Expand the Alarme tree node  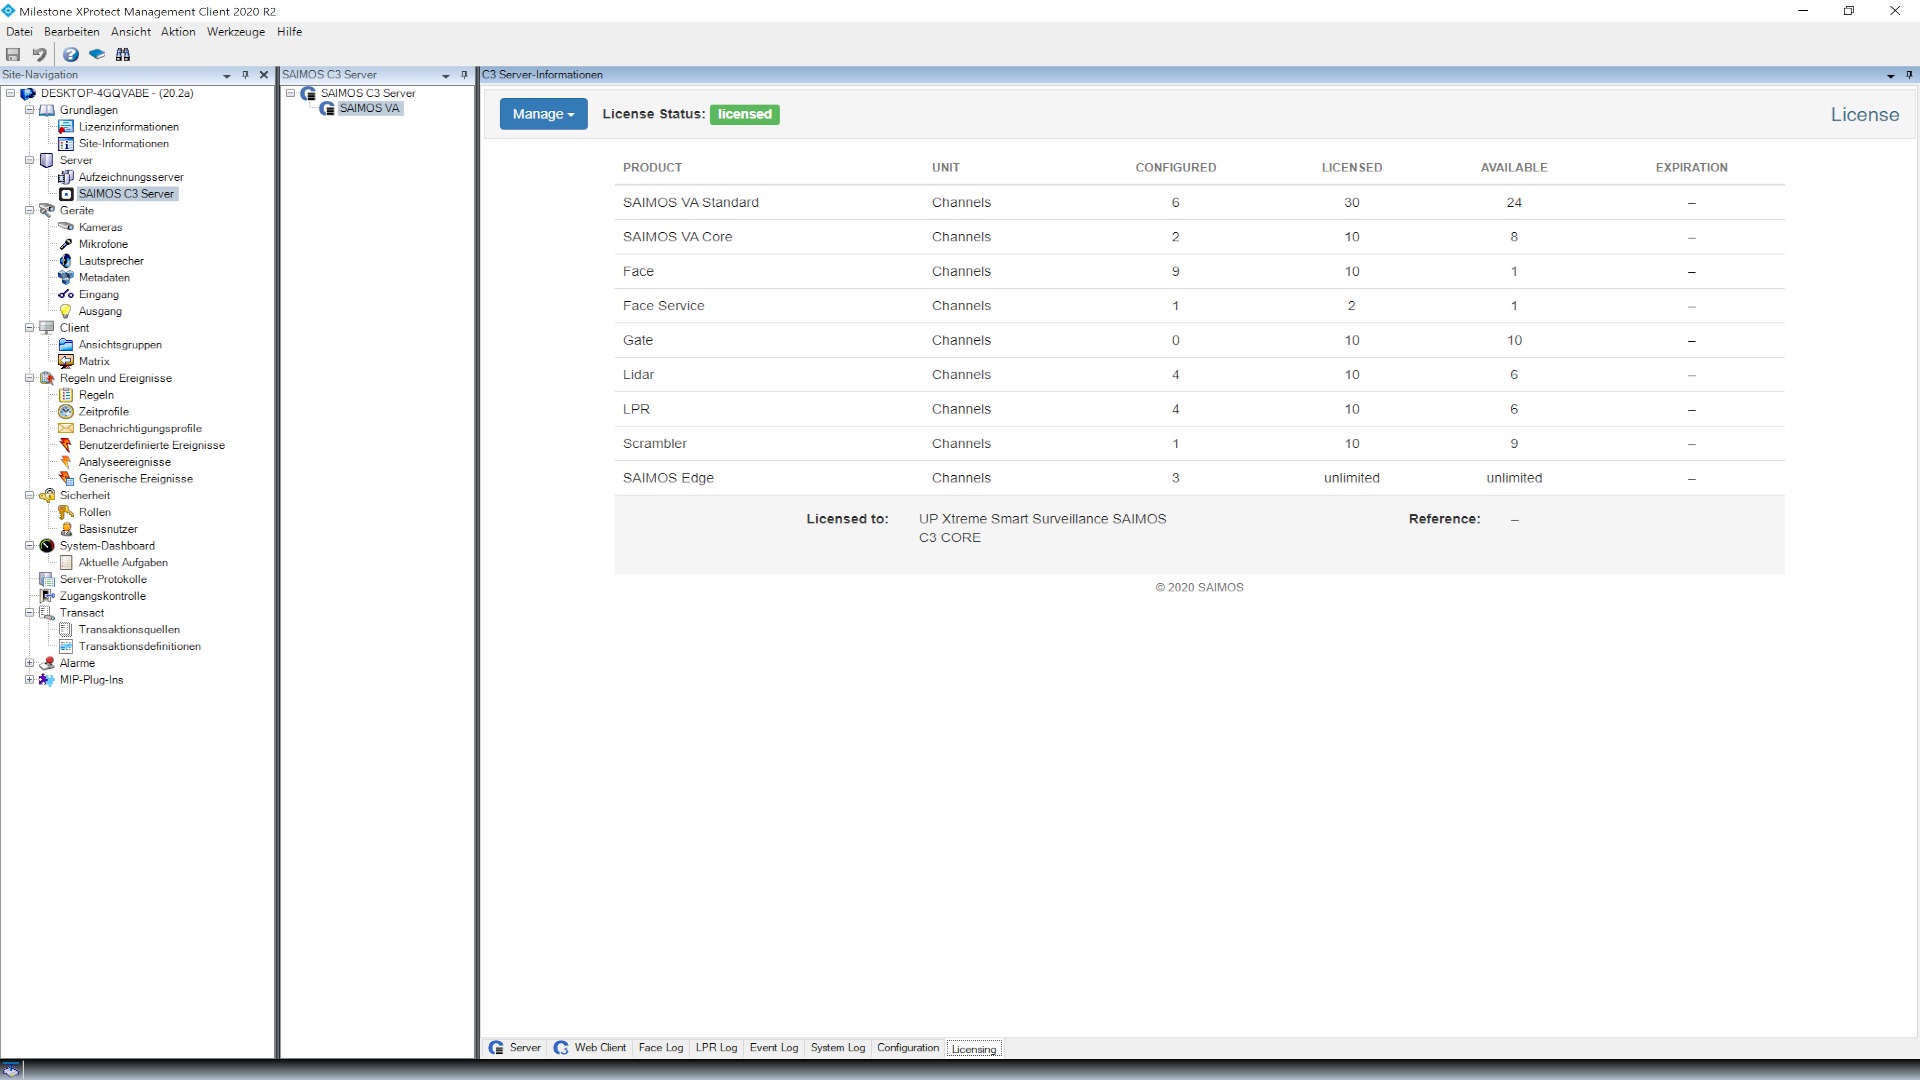pyautogui.click(x=29, y=663)
